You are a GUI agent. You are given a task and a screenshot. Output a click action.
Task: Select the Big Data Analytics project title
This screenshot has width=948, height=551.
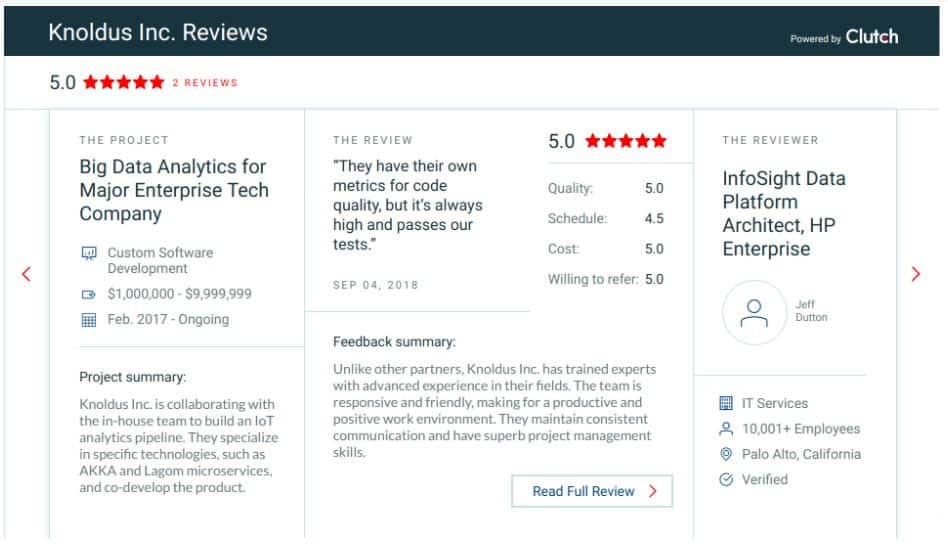tap(174, 190)
